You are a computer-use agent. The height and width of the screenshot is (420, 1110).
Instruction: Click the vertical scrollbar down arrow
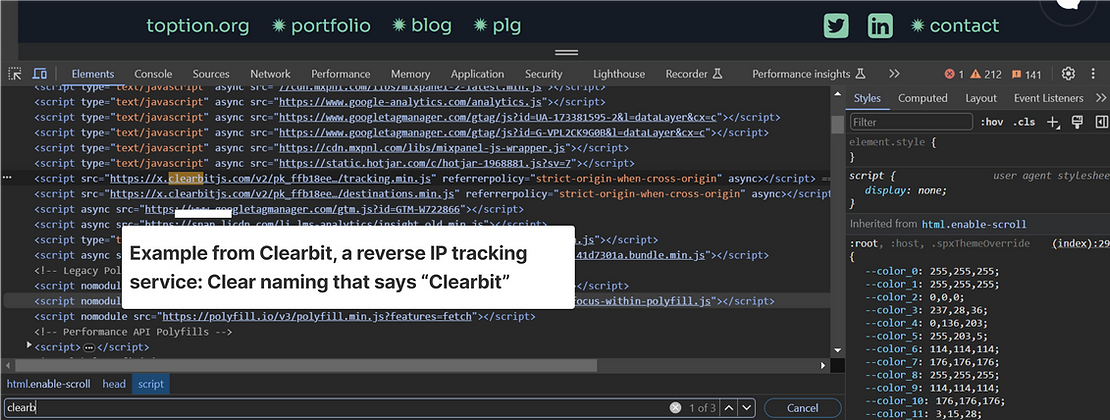[x=838, y=350]
